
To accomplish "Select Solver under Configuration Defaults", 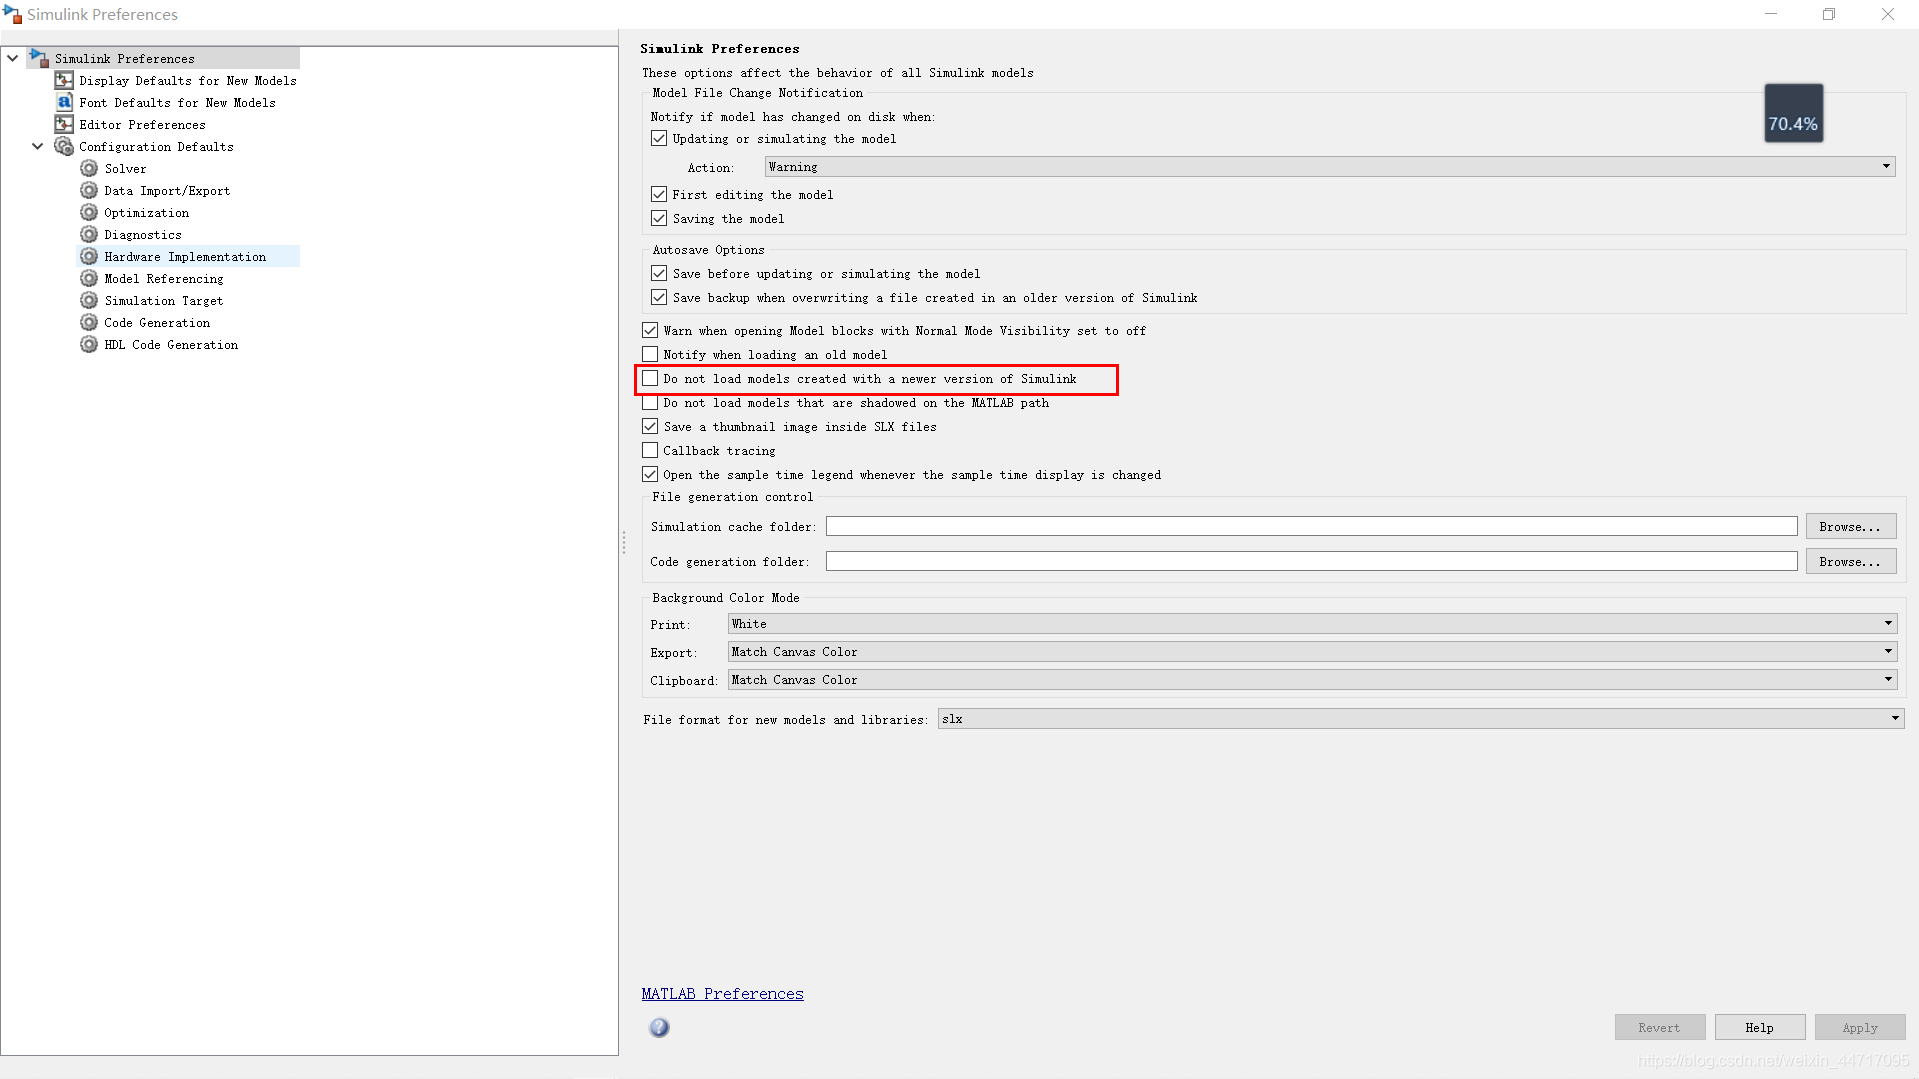I will tap(125, 169).
